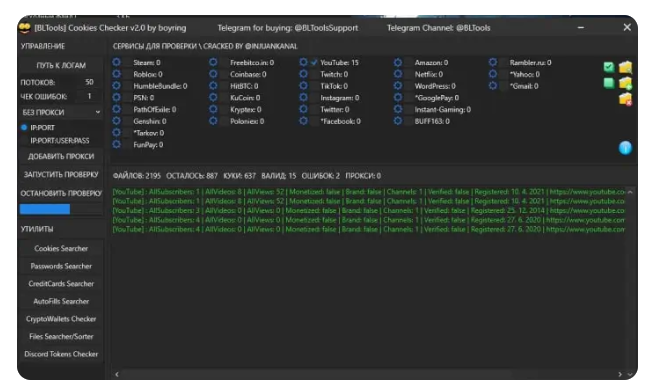Click the ВАЛИД: 15 status text
The height and width of the screenshot is (389, 650).
pyautogui.click(x=279, y=176)
